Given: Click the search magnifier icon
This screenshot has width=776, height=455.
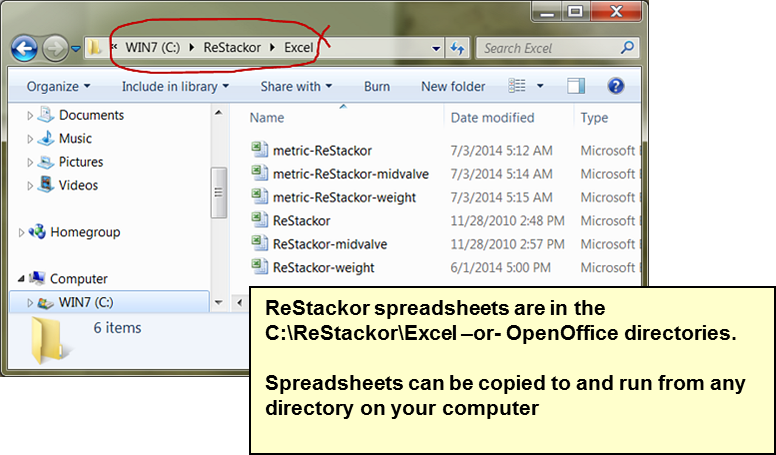Looking at the screenshot, I should pyautogui.click(x=627, y=48).
